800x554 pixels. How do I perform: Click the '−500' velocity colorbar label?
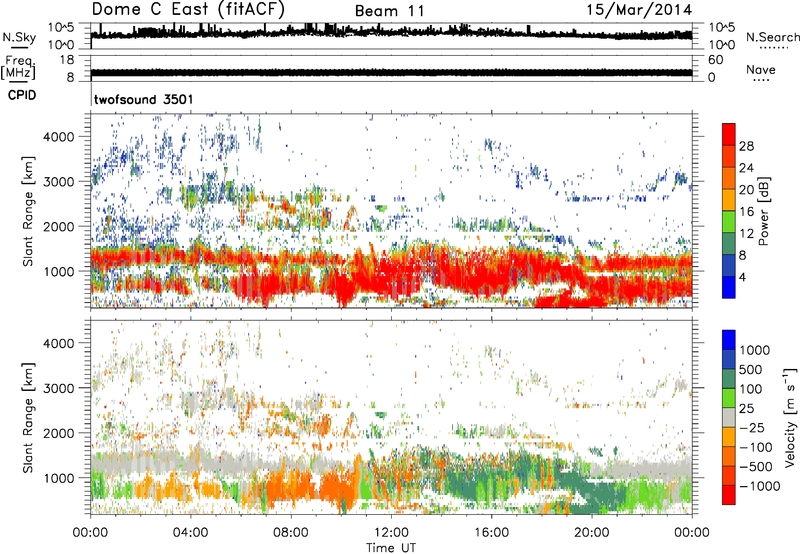[756, 466]
